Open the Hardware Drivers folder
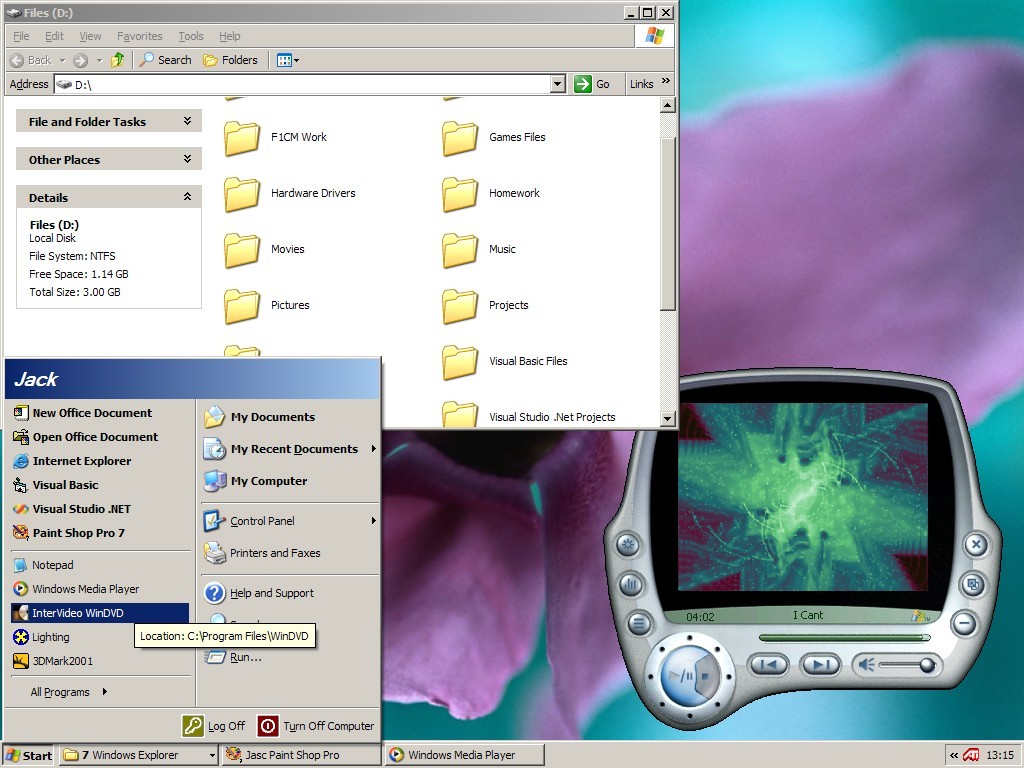1024x768 pixels. [290, 194]
